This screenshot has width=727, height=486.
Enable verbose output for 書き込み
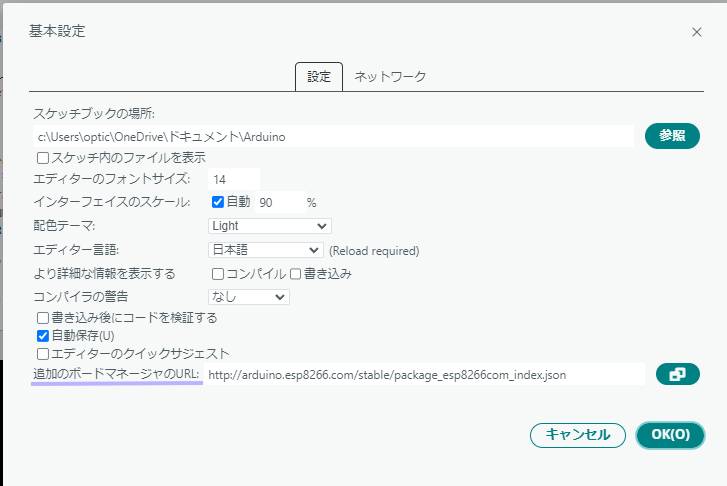tap(295, 274)
